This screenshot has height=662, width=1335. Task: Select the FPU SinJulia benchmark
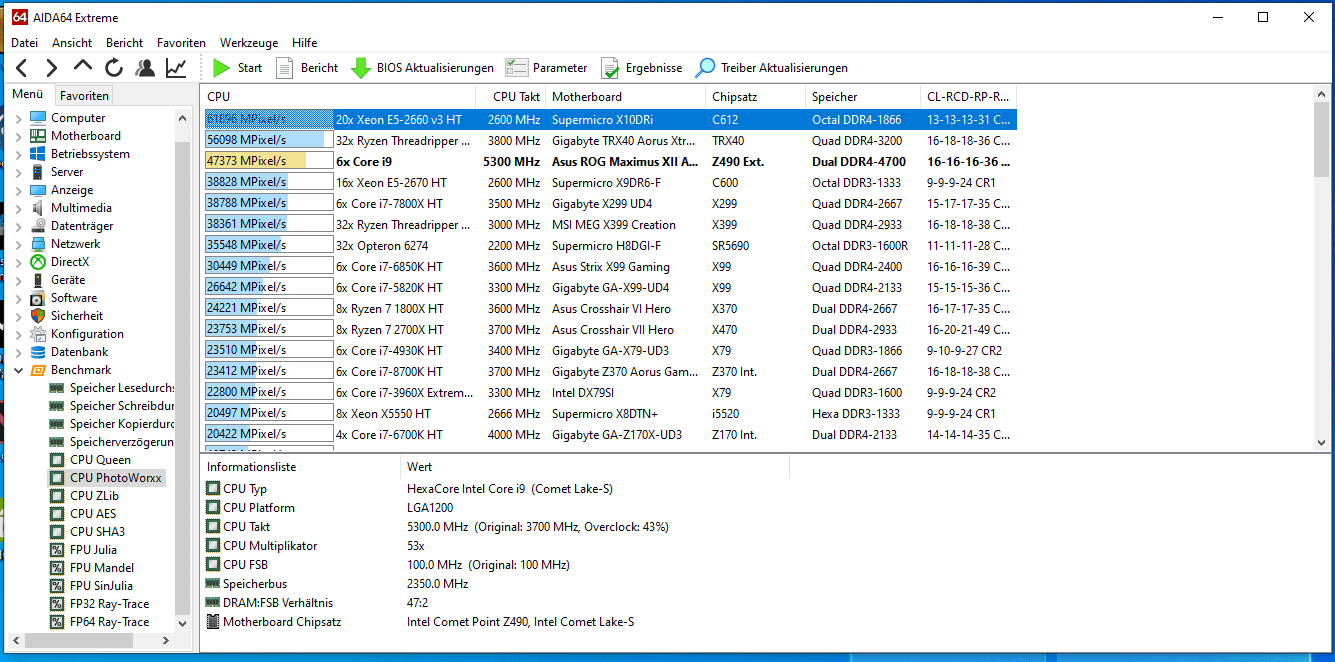tap(101, 586)
